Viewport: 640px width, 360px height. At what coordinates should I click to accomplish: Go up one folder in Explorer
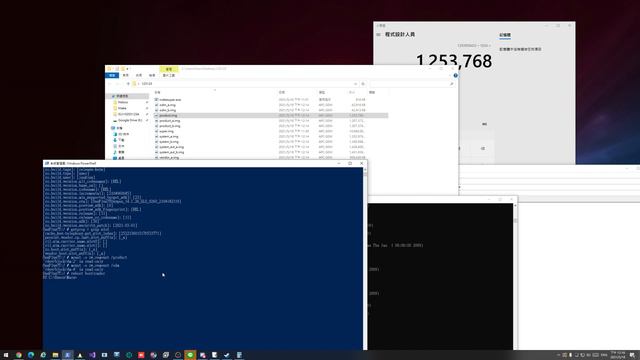128,84
